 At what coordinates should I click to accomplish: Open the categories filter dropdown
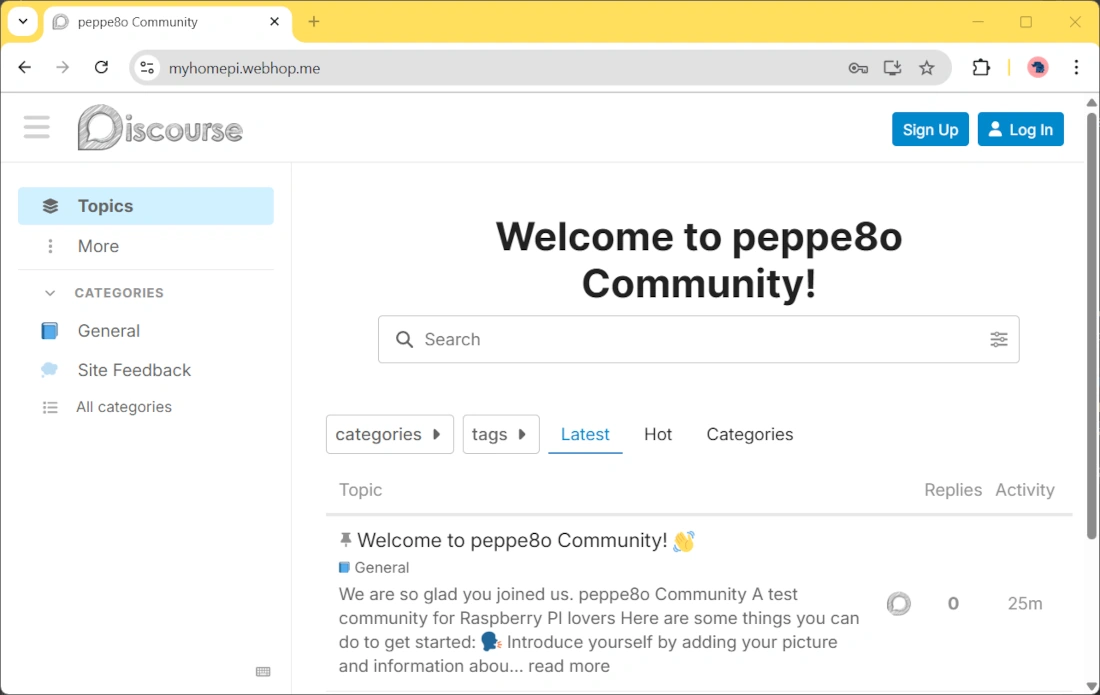(x=389, y=434)
